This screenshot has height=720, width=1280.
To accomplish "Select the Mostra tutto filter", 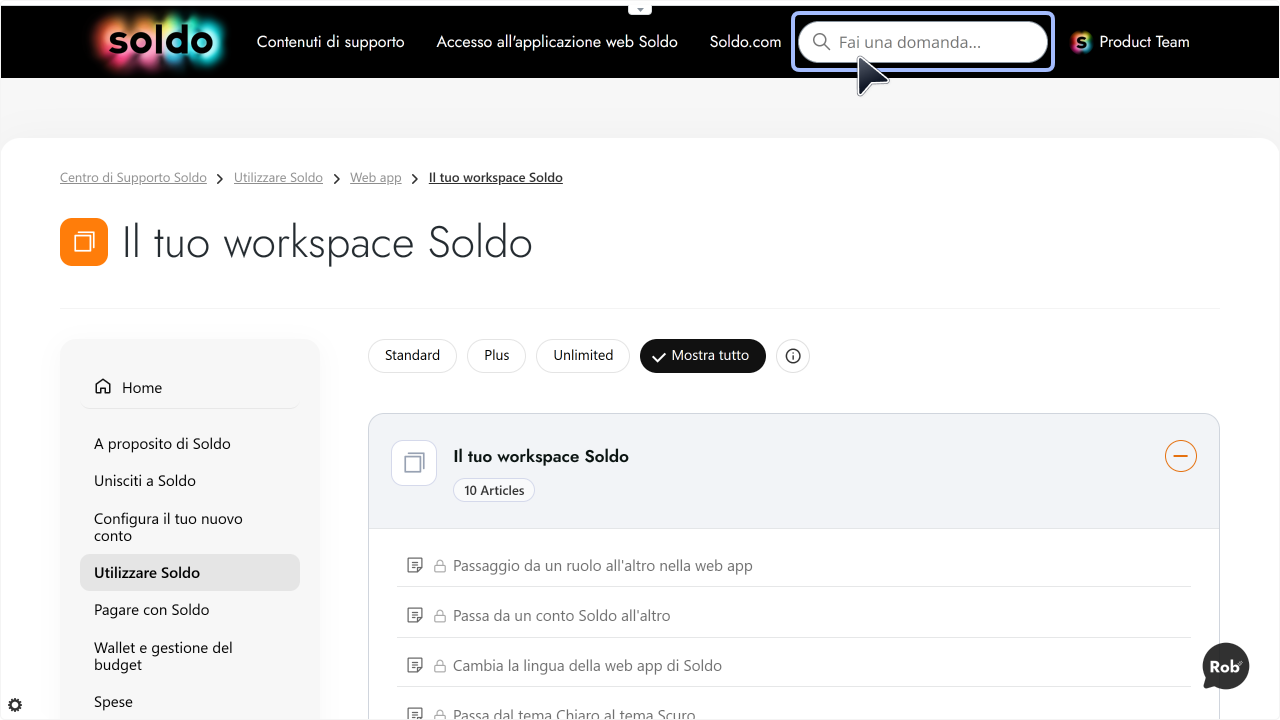I will pyautogui.click(x=703, y=356).
